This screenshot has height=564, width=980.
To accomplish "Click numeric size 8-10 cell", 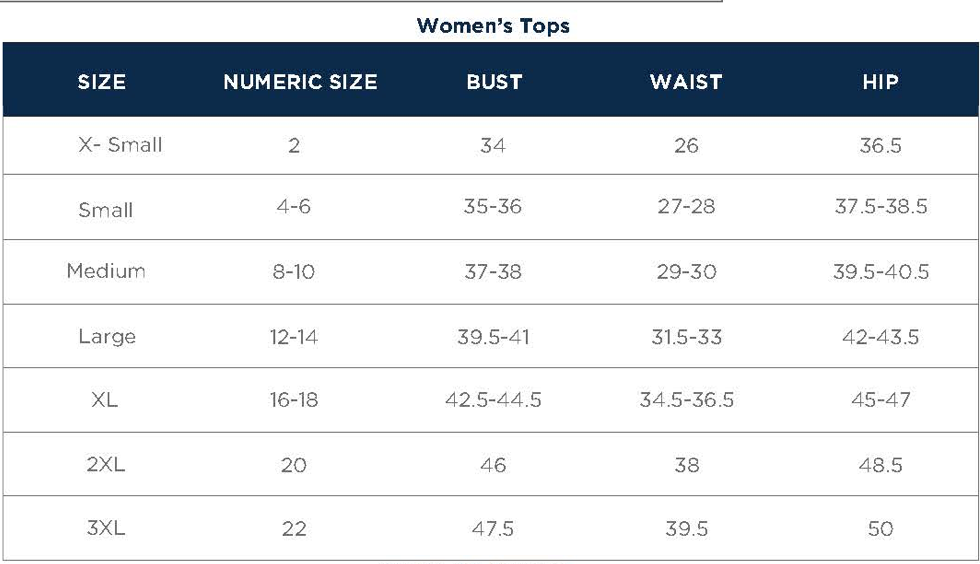I will [x=293, y=271].
